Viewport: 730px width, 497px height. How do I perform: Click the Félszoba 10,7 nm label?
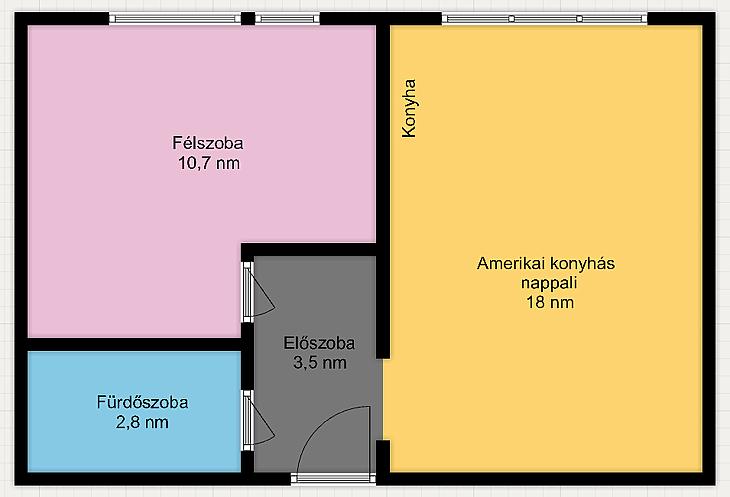(208, 153)
